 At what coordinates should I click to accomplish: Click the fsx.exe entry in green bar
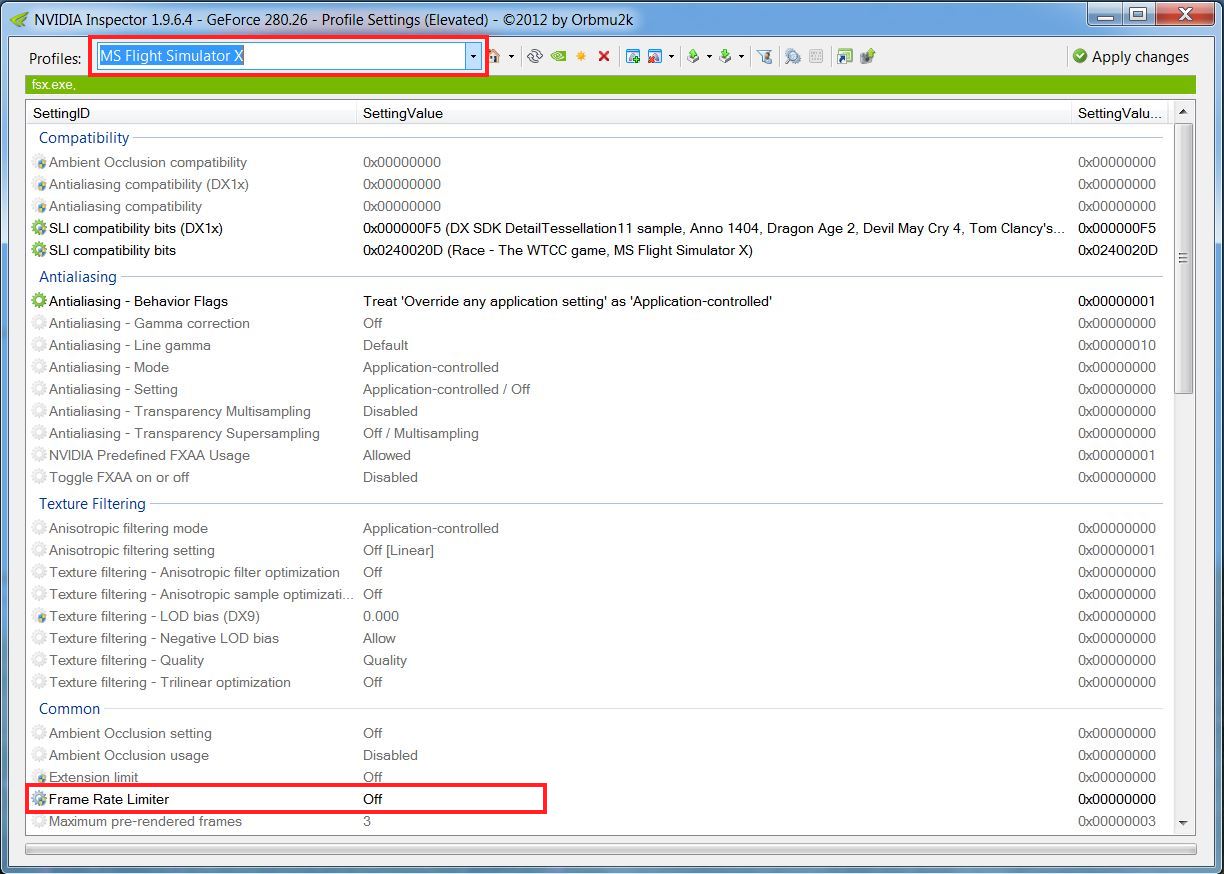tap(53, 85)
